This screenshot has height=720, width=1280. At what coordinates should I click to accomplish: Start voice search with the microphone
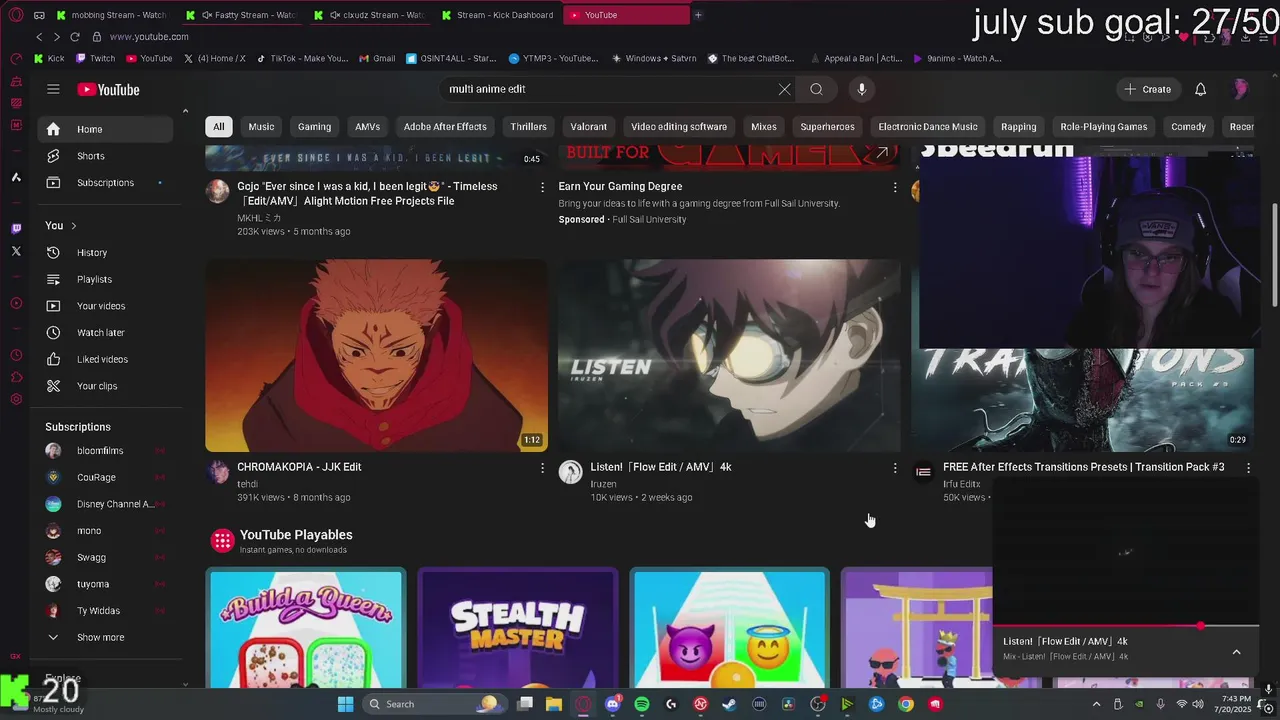tap(861, 89)
